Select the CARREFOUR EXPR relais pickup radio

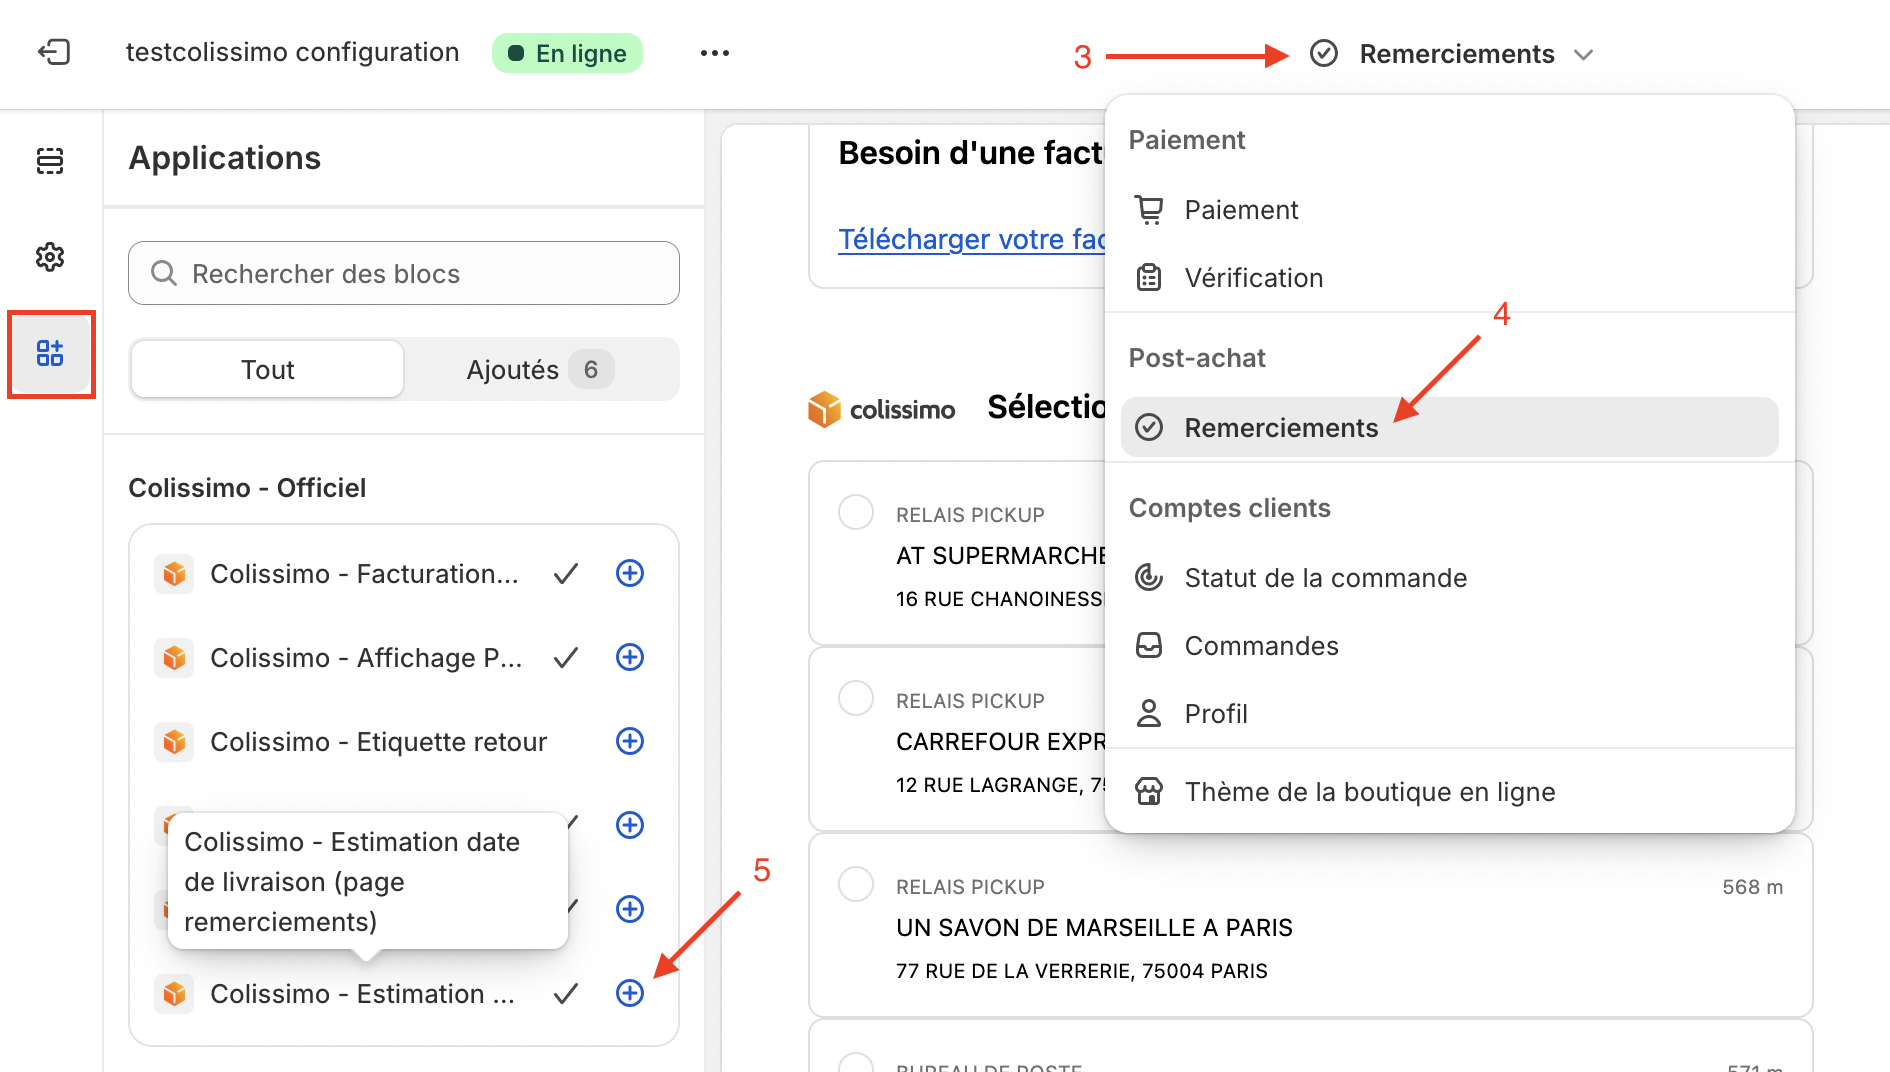pos(856,698)
